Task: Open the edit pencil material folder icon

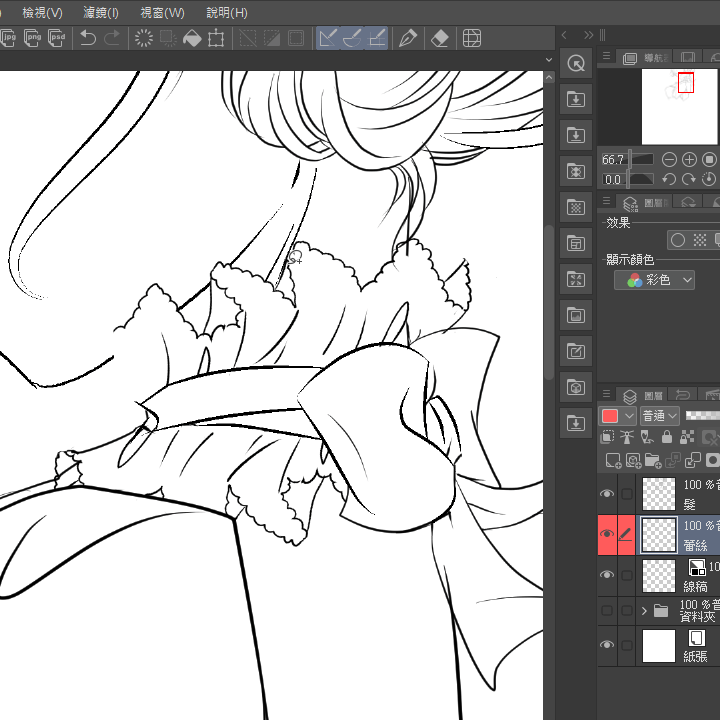Action: (x=576, y=351)
